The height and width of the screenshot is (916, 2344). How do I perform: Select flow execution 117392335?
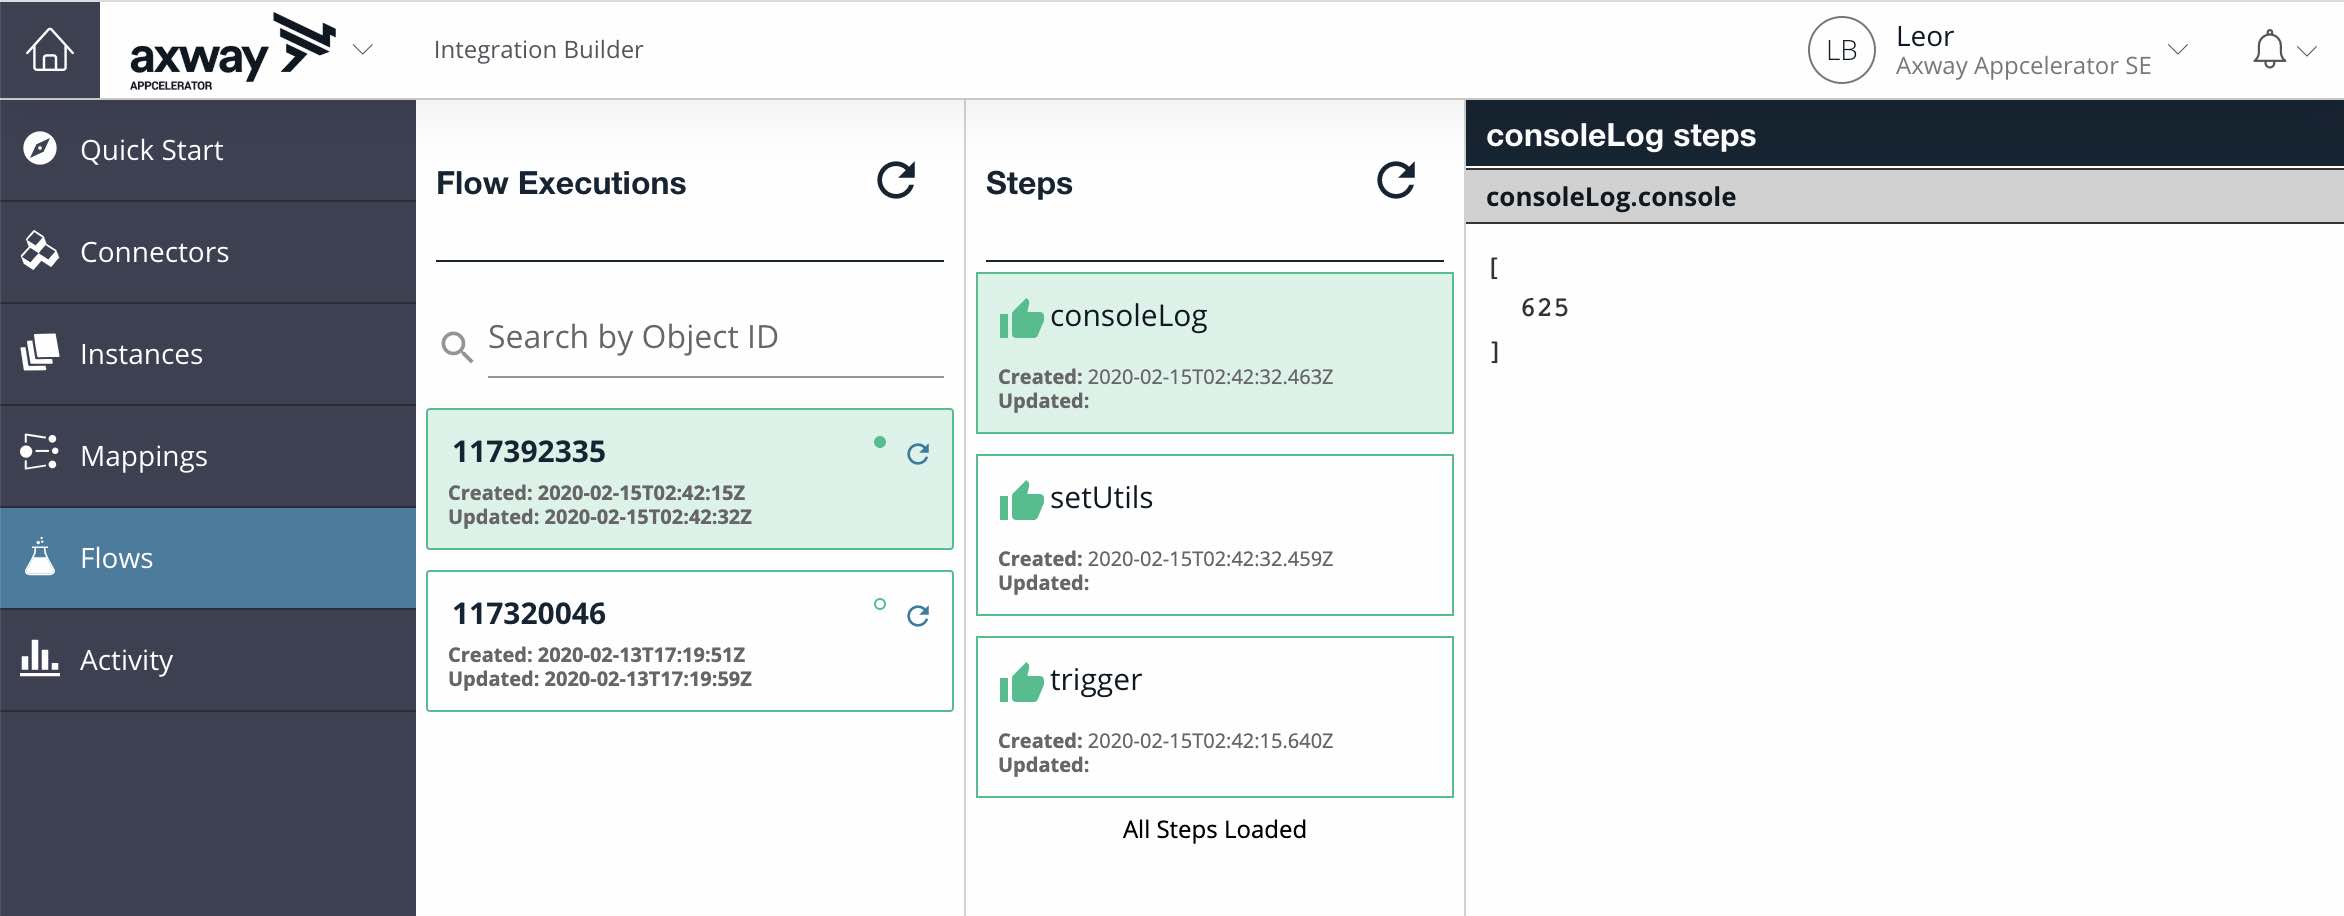[x=690, y=479]
